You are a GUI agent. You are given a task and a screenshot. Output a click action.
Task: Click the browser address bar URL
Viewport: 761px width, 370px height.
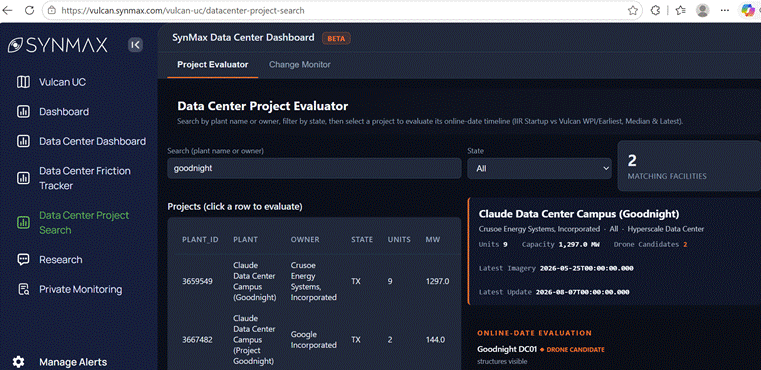pos(183,10)
